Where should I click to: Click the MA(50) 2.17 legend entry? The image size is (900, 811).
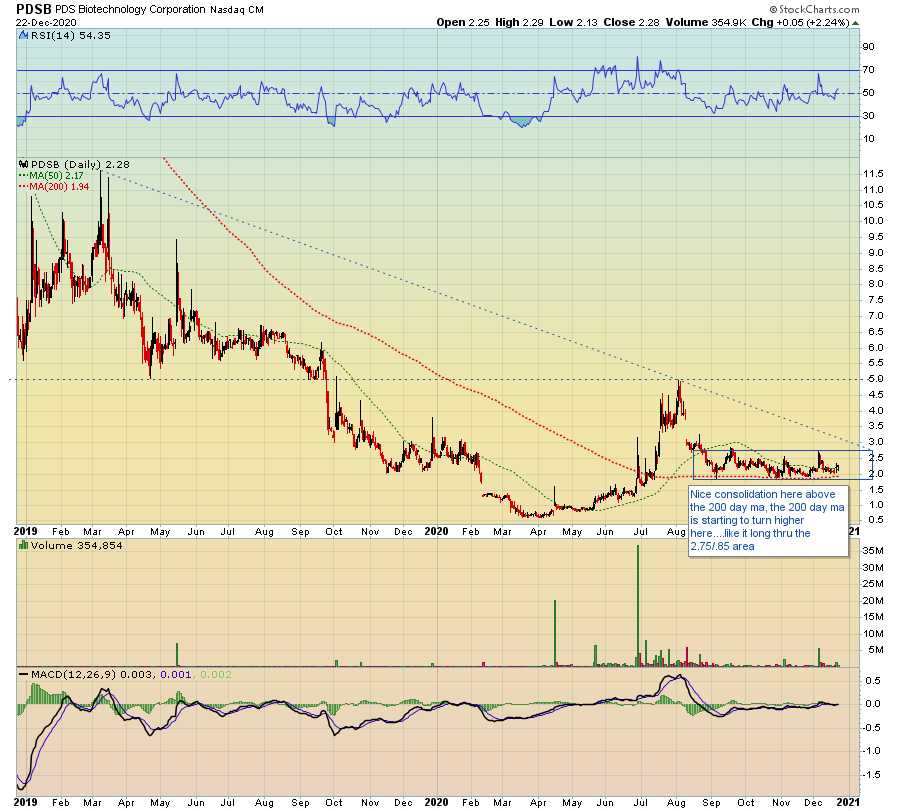tap(51, 176)
